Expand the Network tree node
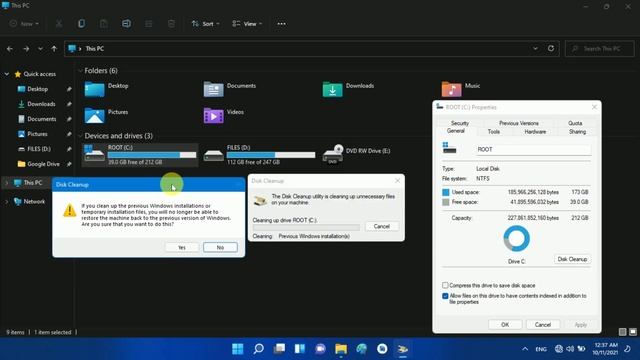This screenshot has width=640, height=360. [7, 202]
